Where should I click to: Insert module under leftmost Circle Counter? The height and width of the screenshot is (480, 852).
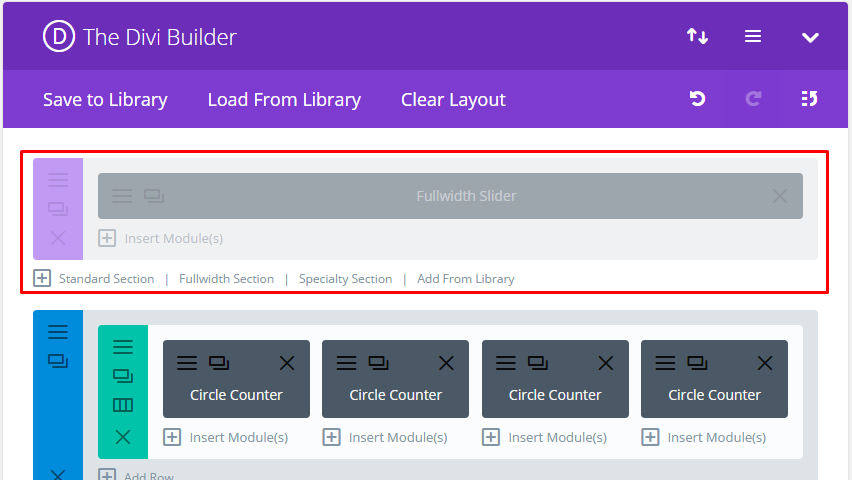[x=225, y=437]
